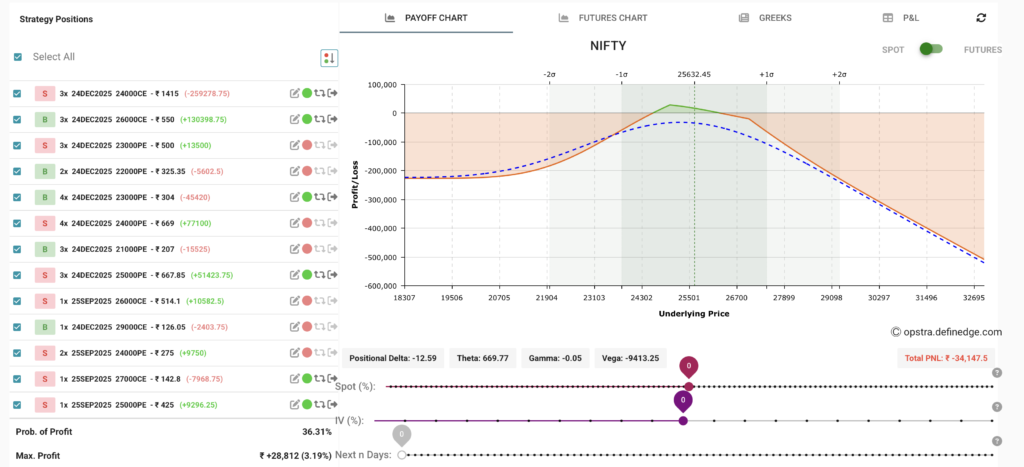Click the B badge on 21000PE row
The height and width of the screenshot is (467, 1024).
click(x=44, y=249)
